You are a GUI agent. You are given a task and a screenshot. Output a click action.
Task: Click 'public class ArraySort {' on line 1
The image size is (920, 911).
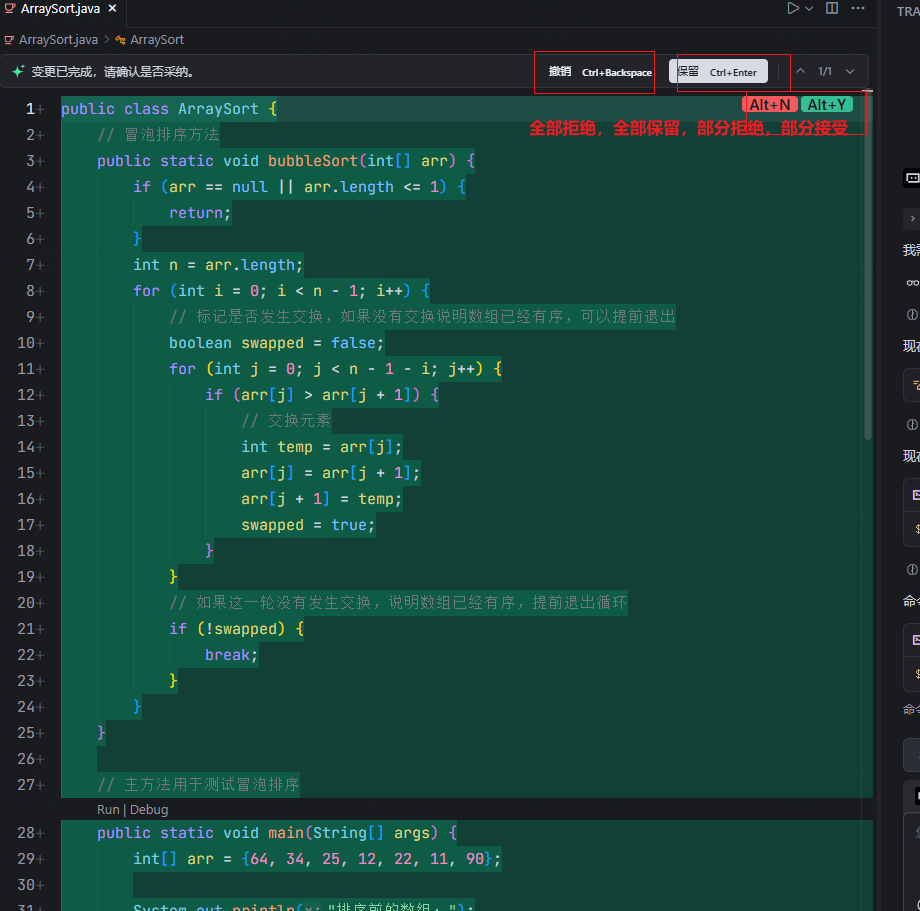click(x=169, y=109)
